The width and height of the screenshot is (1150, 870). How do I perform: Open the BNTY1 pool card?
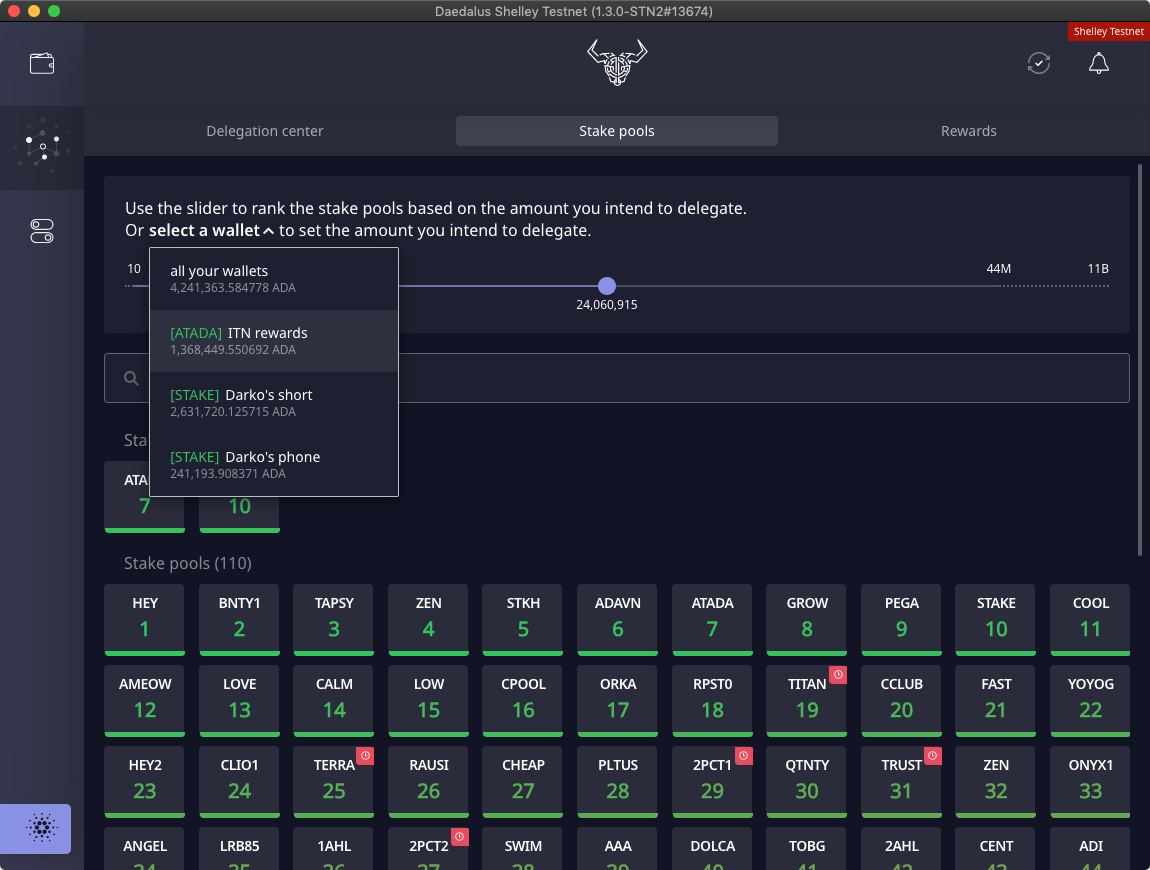point(239,620)
